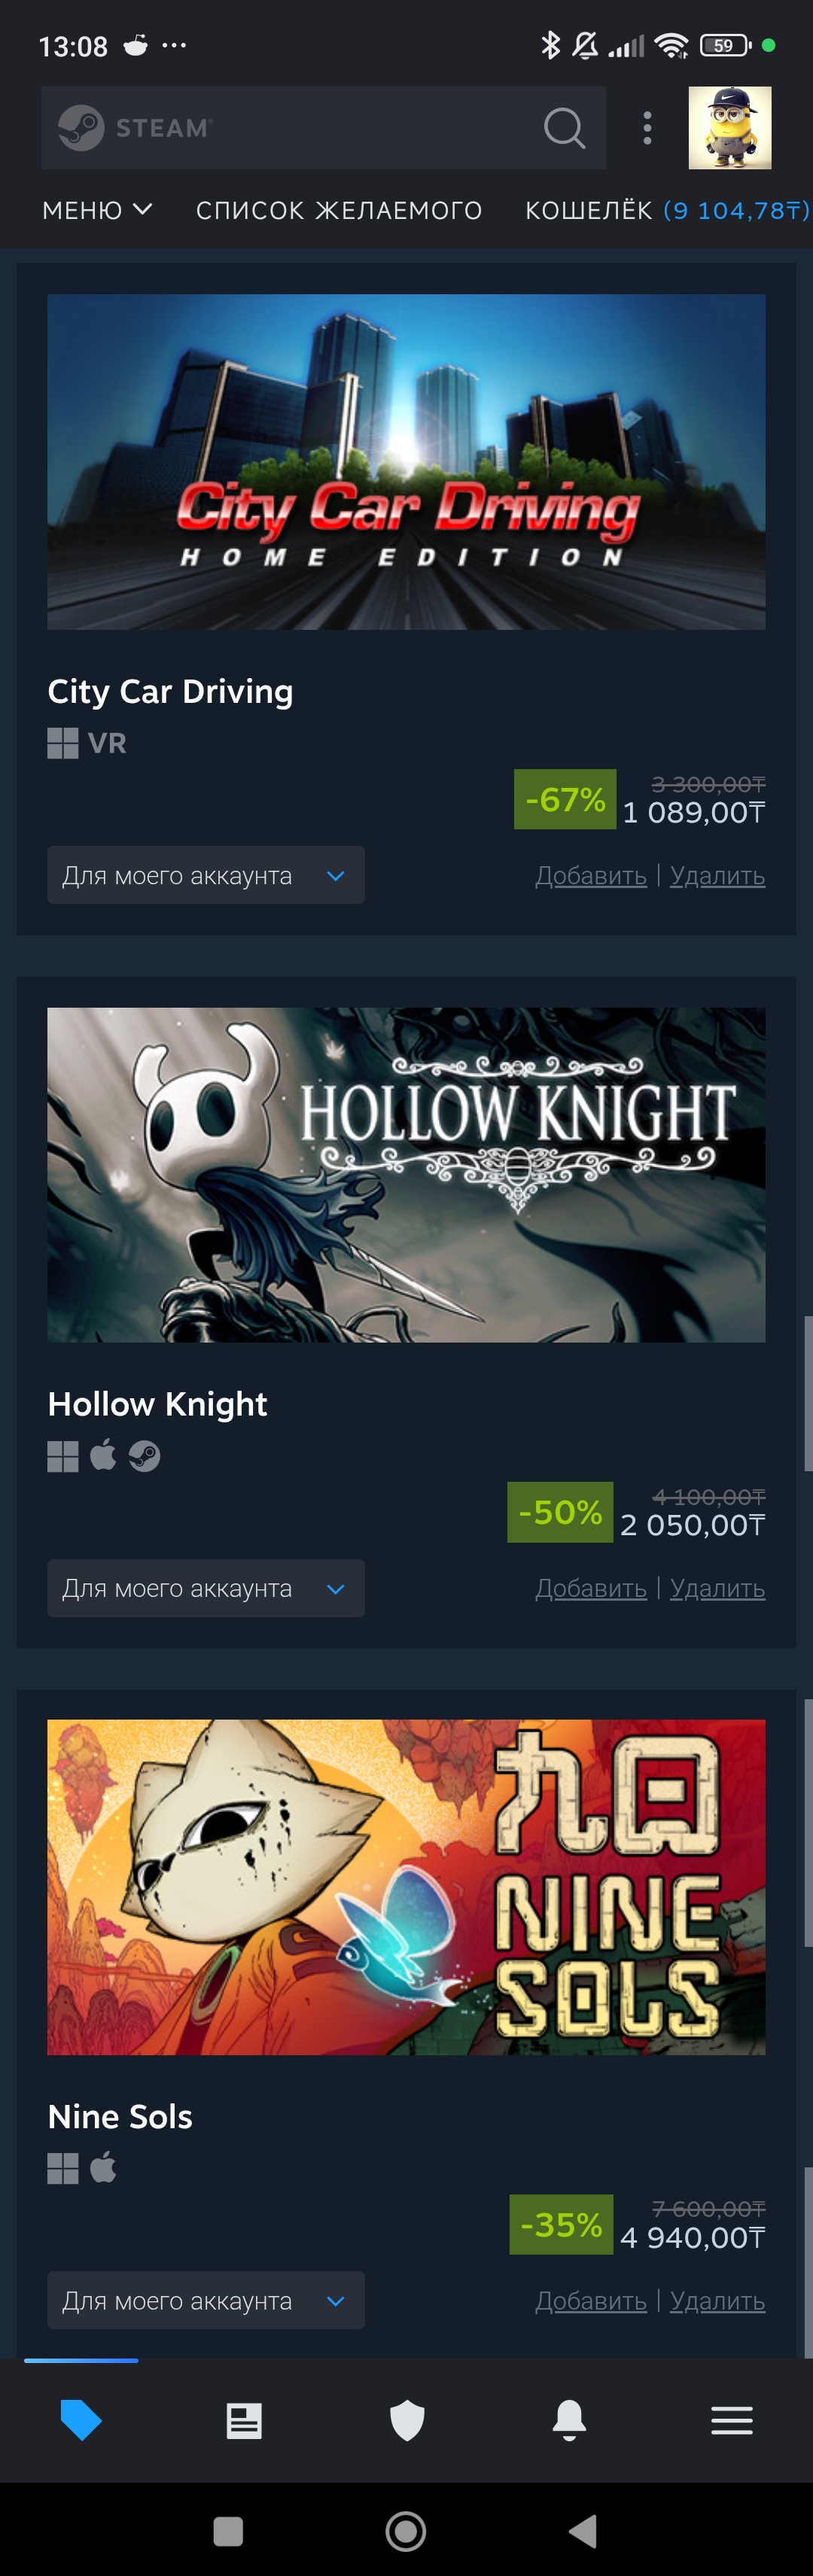Open the store tag tab
Screen dimensions: 813x2576
pyautogui.click(x=81, y=2420)
